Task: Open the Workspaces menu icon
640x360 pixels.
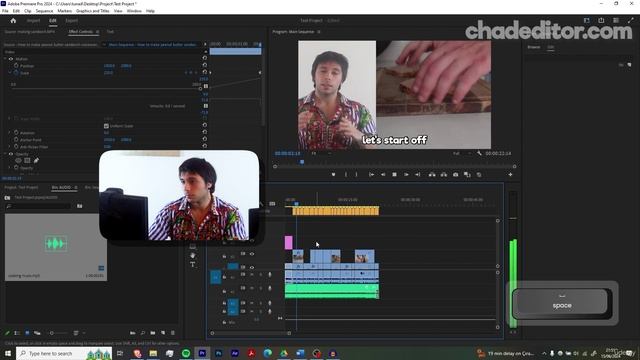Action: pyautogui.click(x=587, y=20)
